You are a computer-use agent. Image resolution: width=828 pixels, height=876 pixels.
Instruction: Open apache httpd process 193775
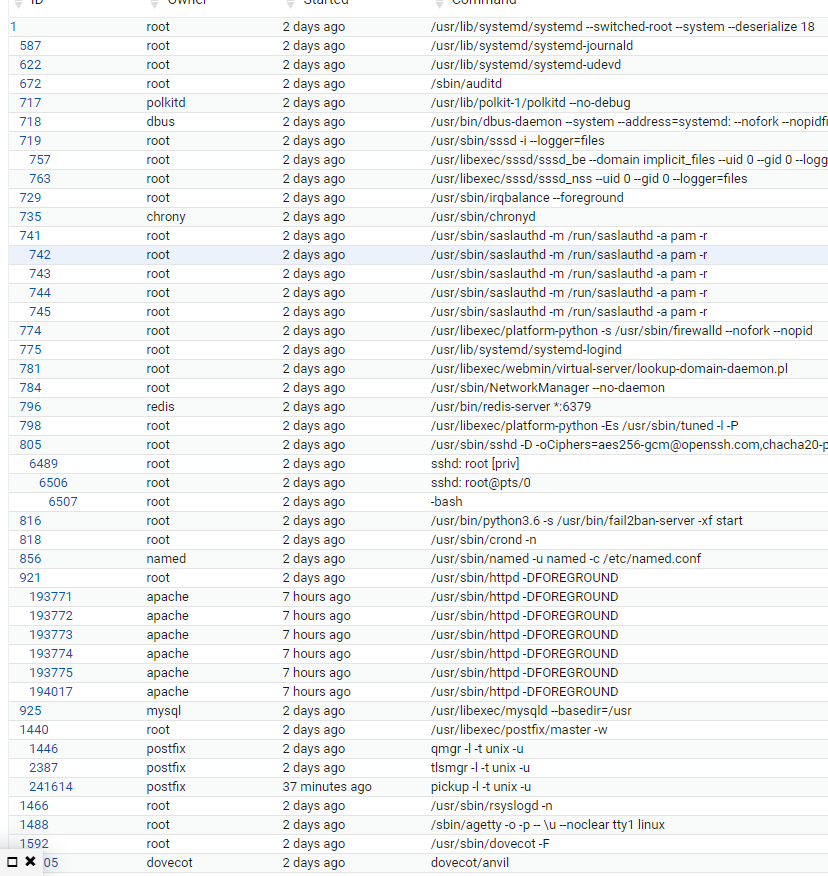[x=51, y=673]
